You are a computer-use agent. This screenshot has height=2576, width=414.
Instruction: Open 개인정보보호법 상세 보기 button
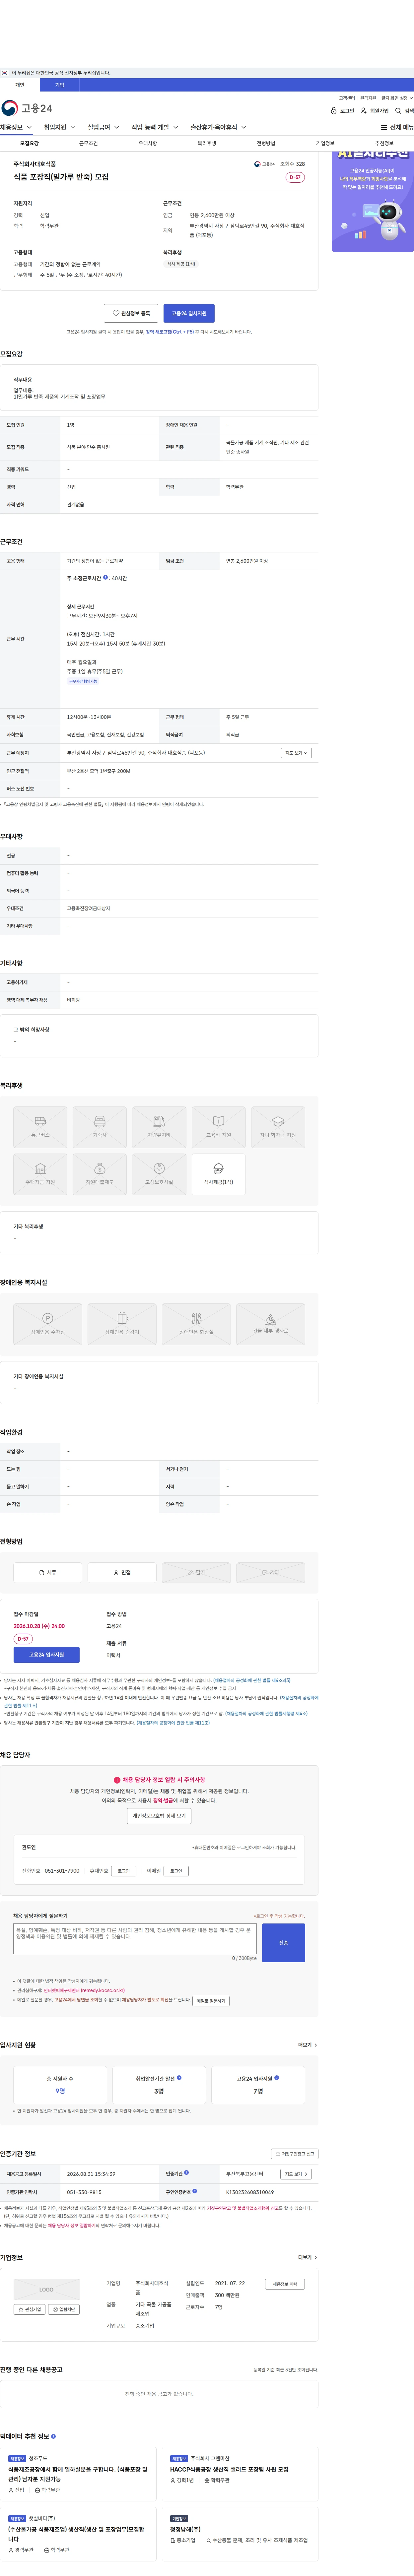click(x=159, y=1816)
